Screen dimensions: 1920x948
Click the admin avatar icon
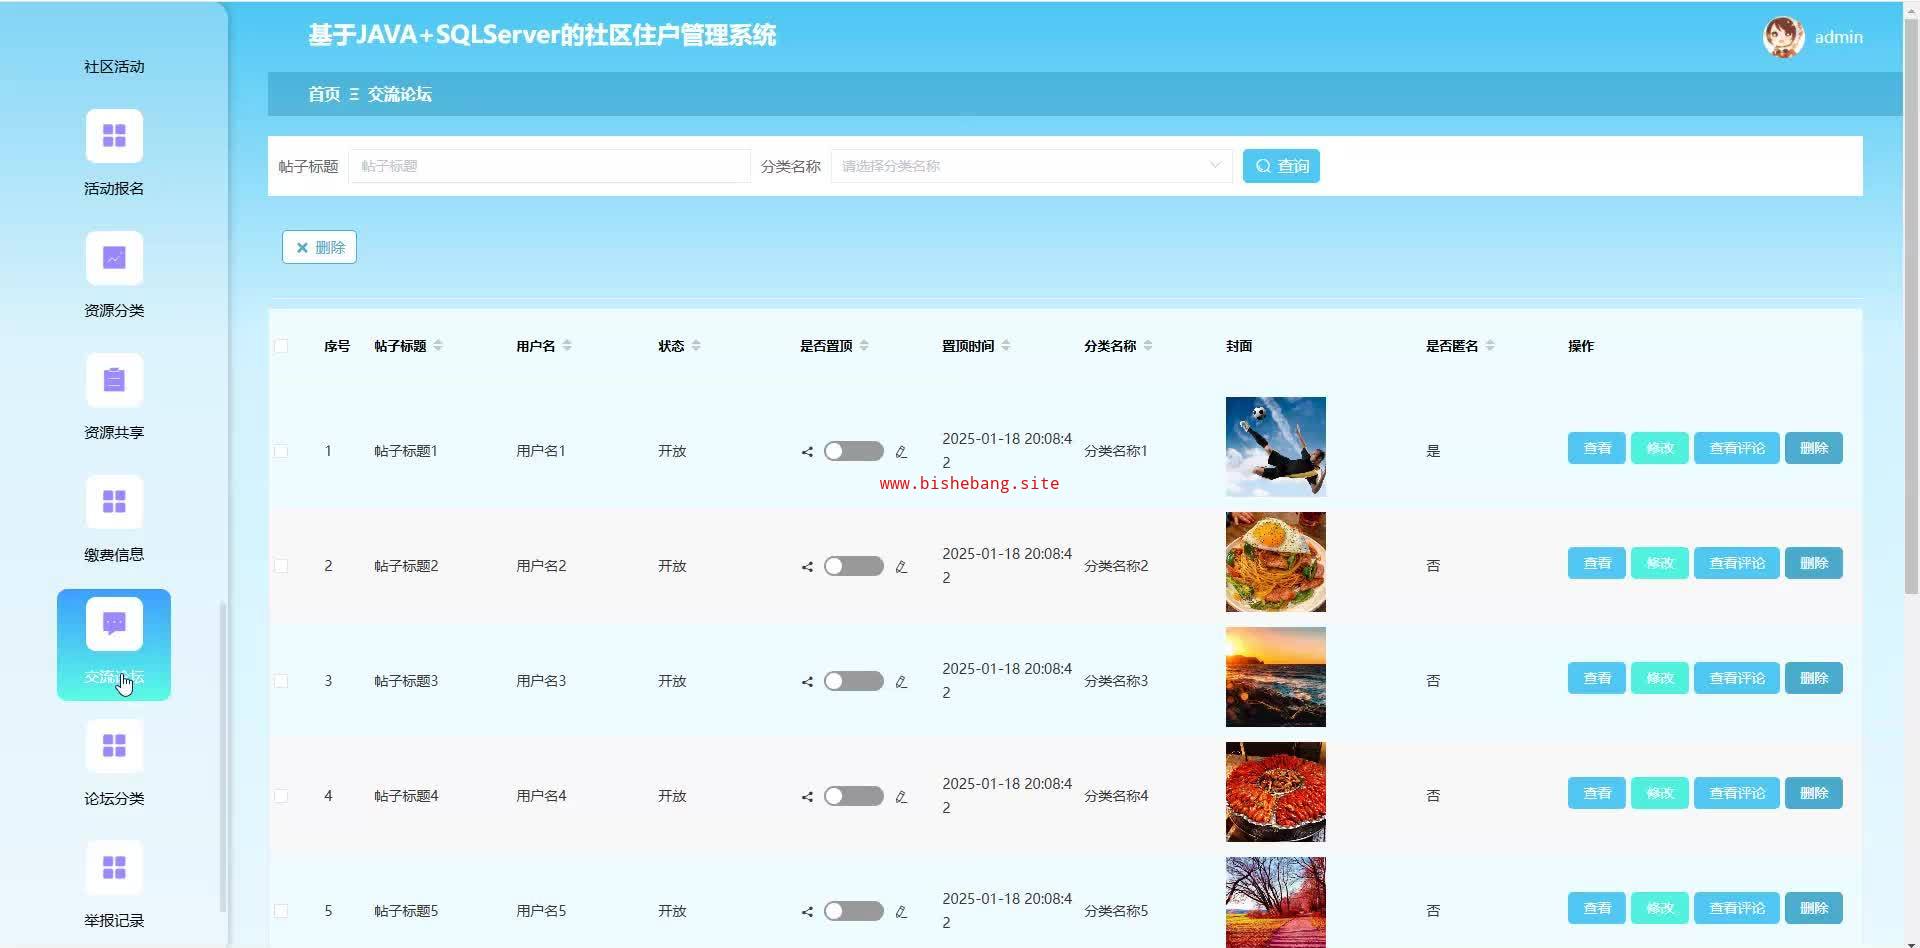pyautogui.click(x=1783, y=37)
